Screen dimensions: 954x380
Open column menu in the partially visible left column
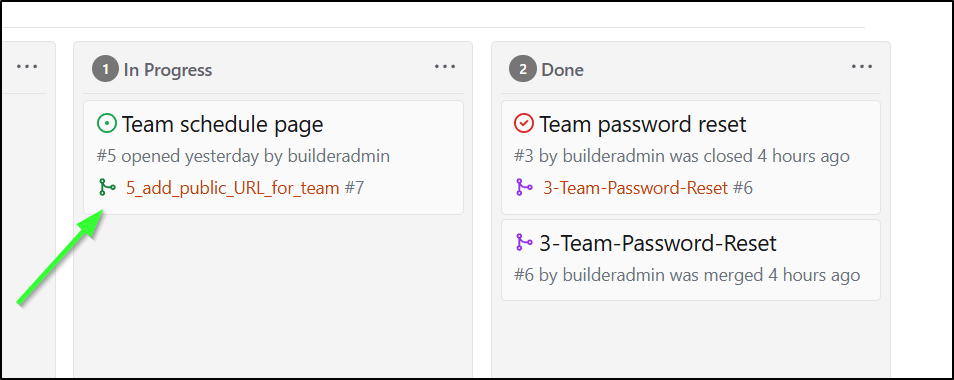click(27, 66)
